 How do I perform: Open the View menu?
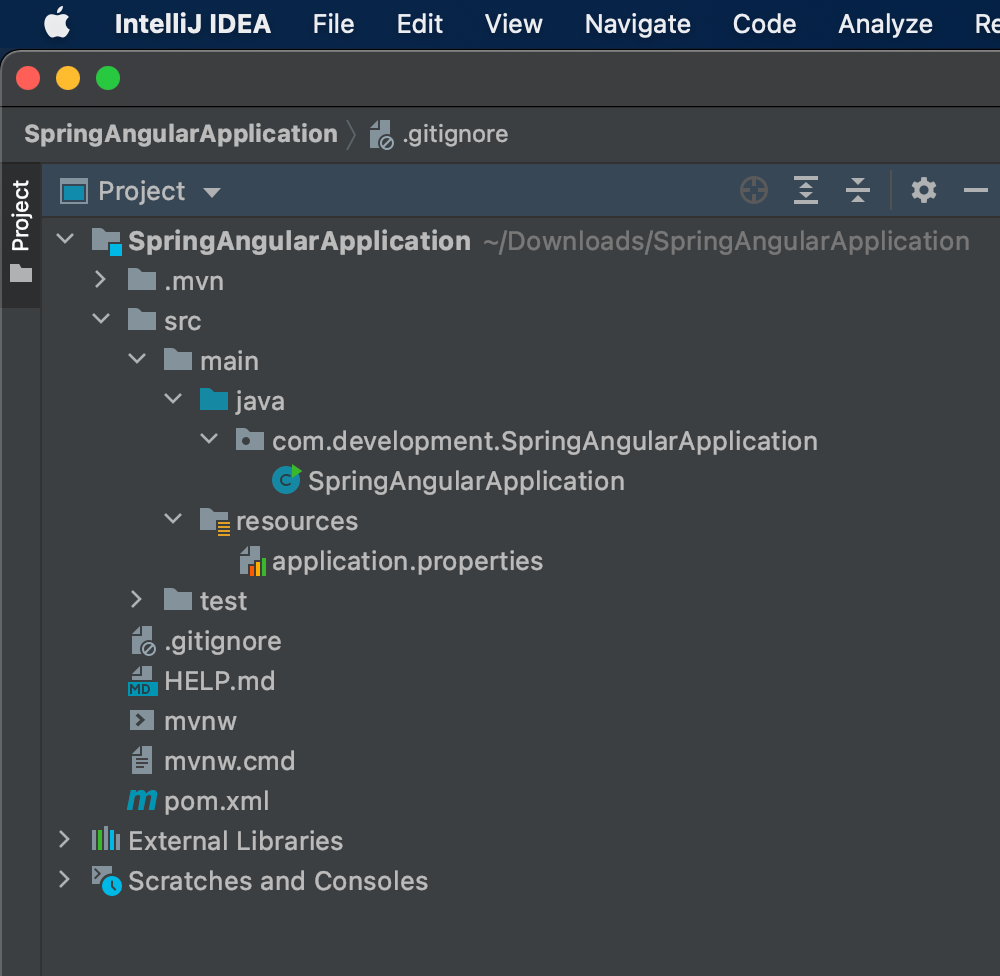(513, 24)
